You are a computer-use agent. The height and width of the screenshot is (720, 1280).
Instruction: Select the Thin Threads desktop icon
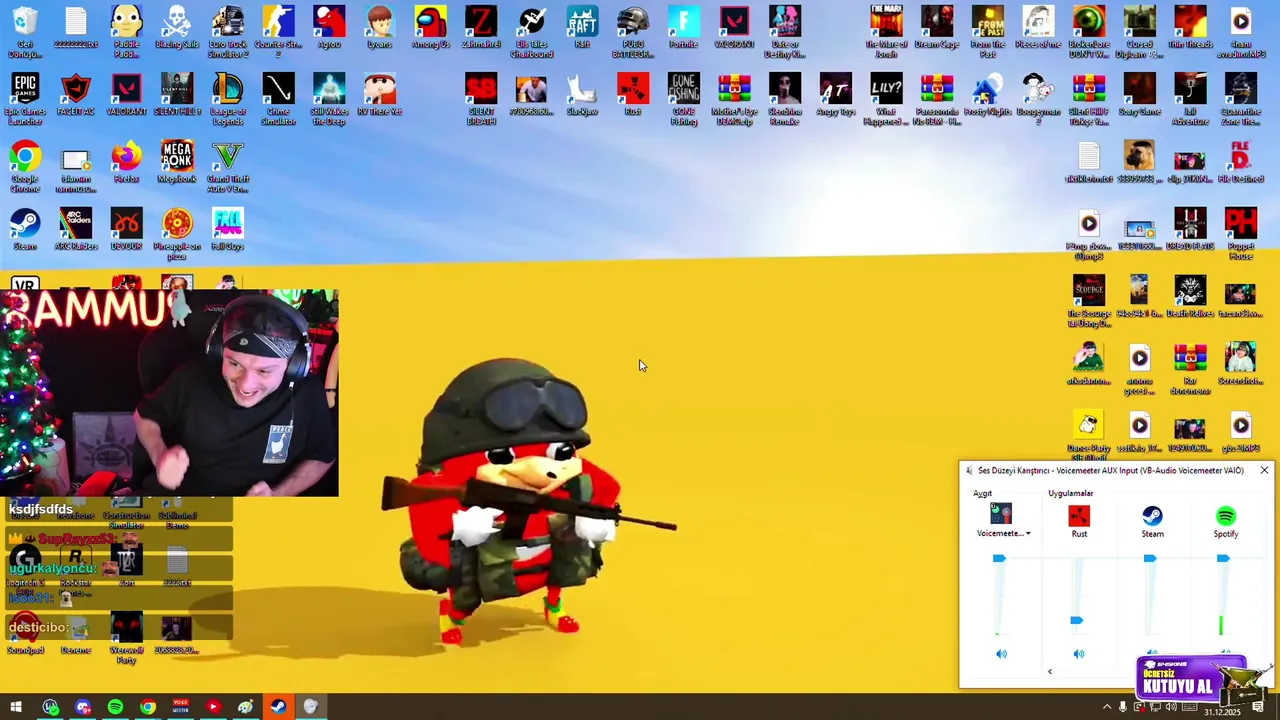(x=1190, y=27)
